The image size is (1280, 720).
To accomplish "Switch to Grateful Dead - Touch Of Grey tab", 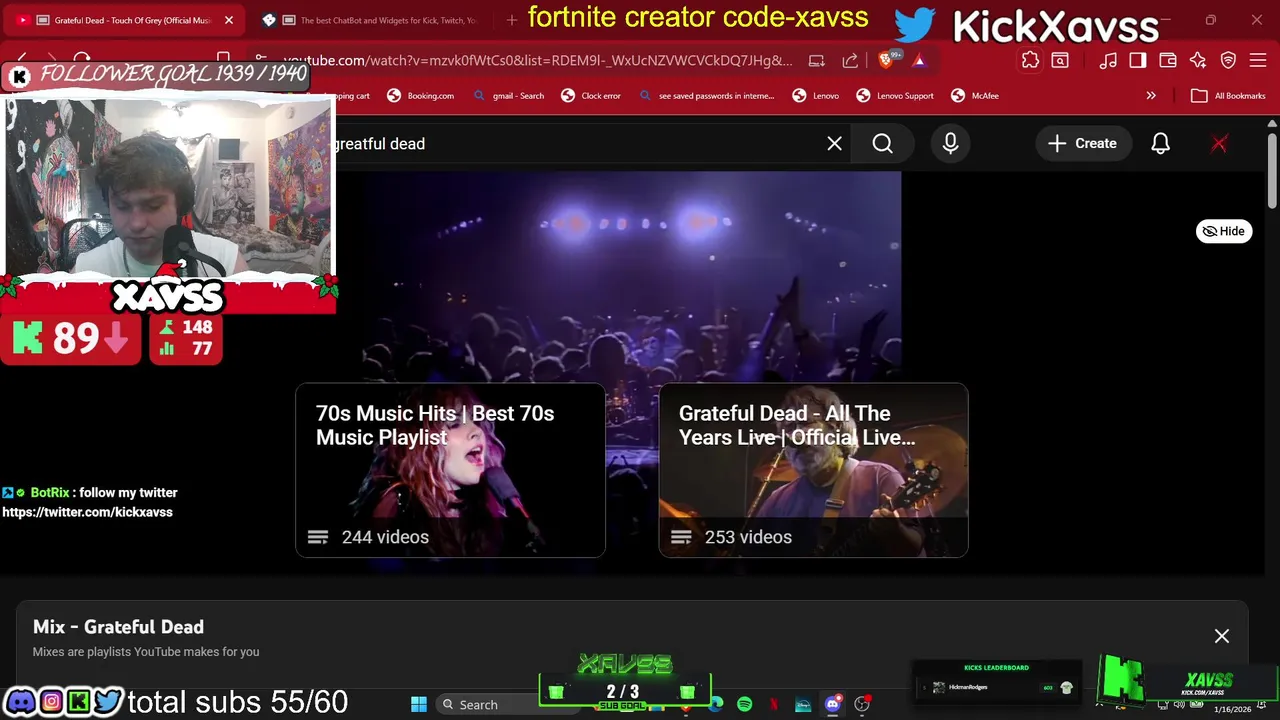I will click(125, 20).
